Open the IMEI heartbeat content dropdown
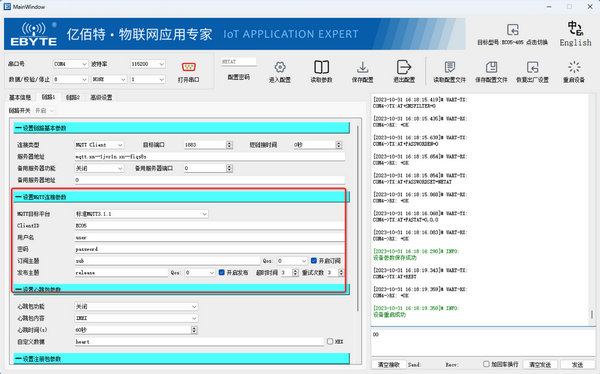The image size is (600, 374). click(x=136, y=318)
